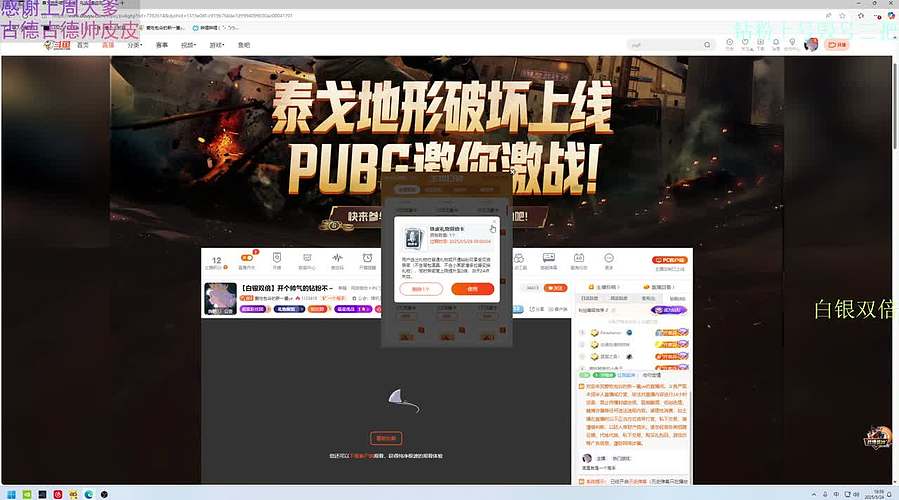The image size is (899, 500).
Task: Click the Douyu logo in top navigation
Action: 57,45
